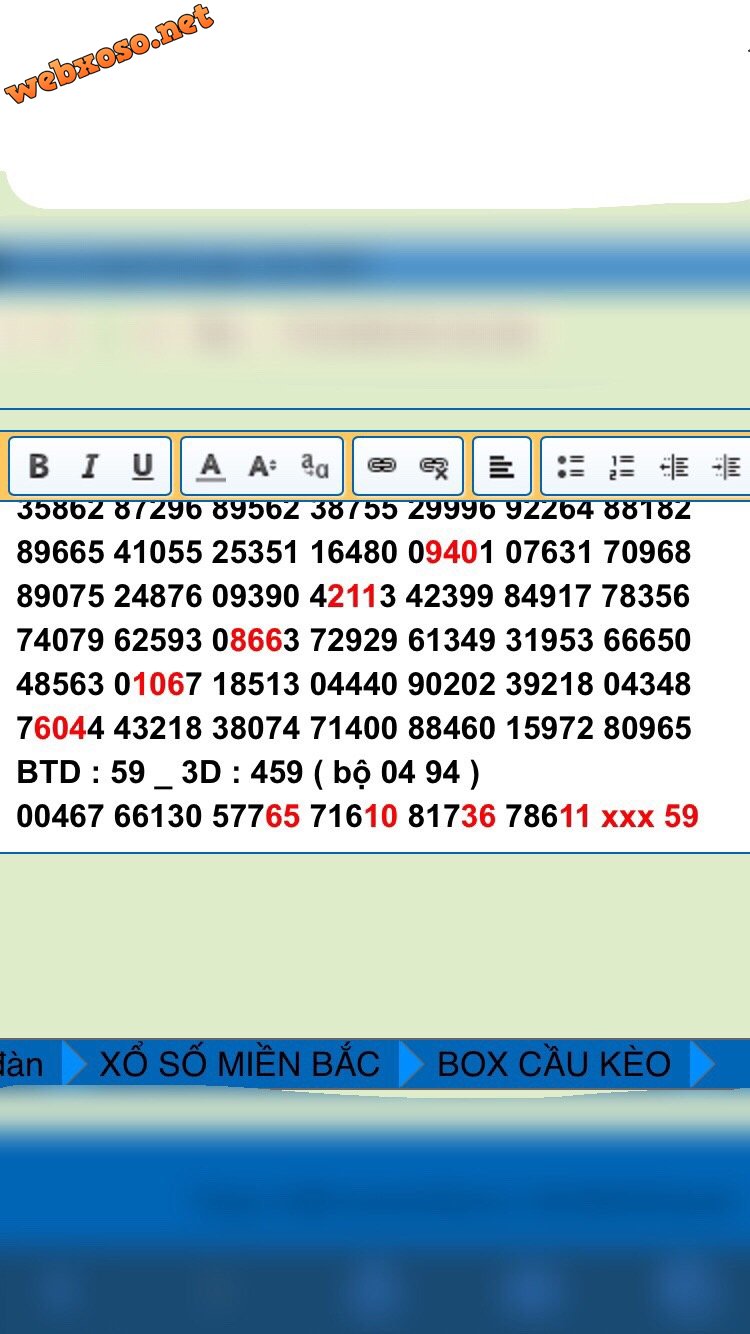Click the webxoso.net logo
This screenshot has height=1334, width=750.
tap(110, 54)
